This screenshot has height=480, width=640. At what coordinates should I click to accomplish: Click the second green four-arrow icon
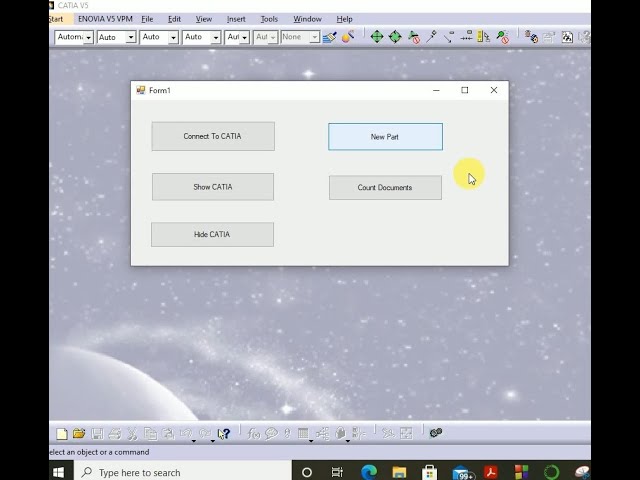[395, 37]
